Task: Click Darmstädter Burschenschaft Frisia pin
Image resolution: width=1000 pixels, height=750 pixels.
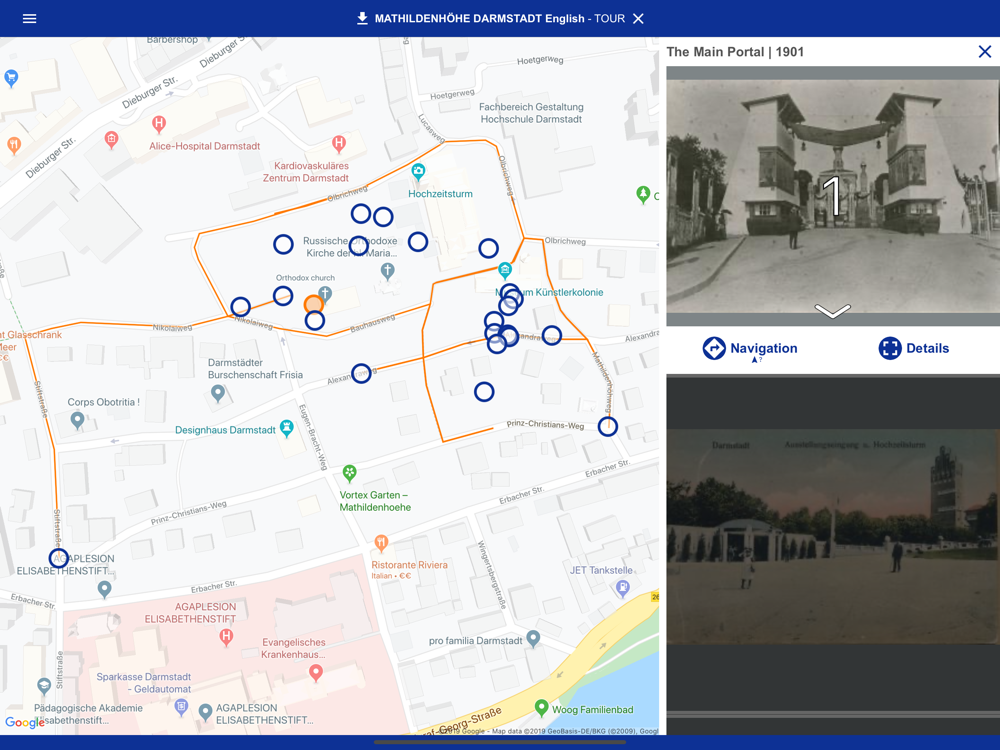Action: tap(217, 393)
